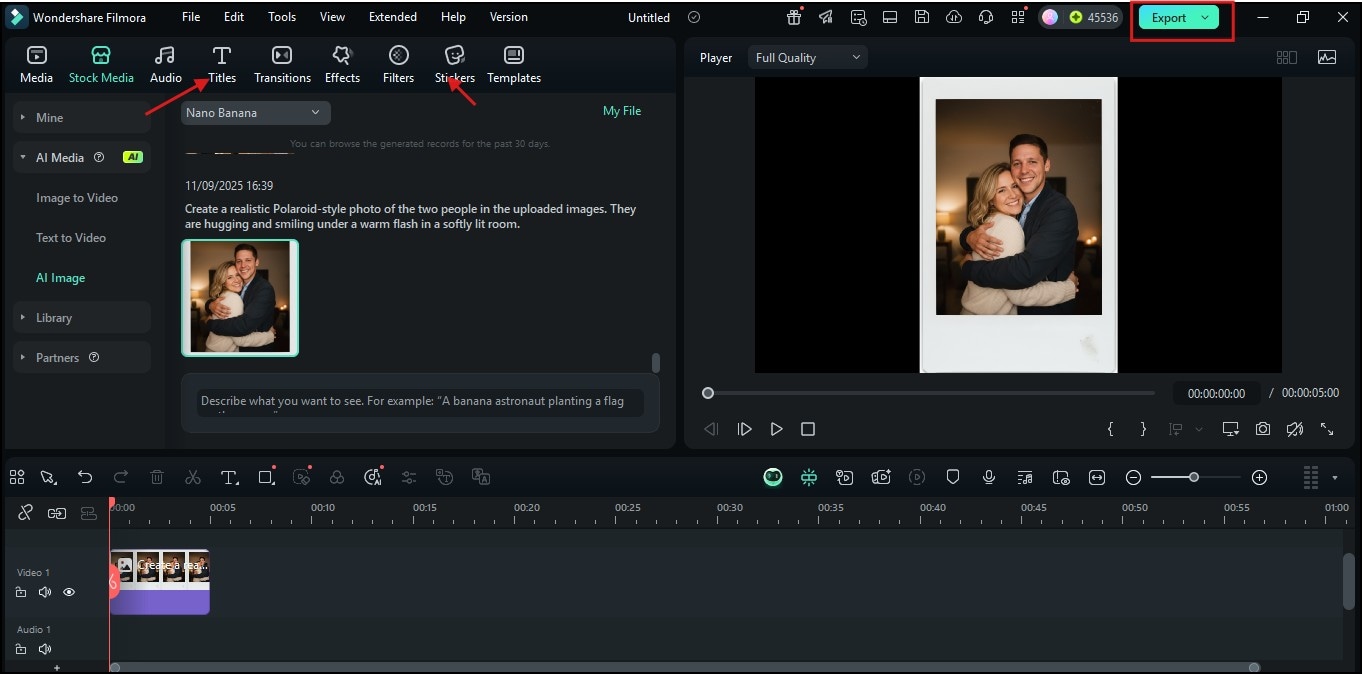Image resolution: width=1362 pixels, height=674 pixels.
Task: Lock the Video 1 track
Action: pos(20,592)
